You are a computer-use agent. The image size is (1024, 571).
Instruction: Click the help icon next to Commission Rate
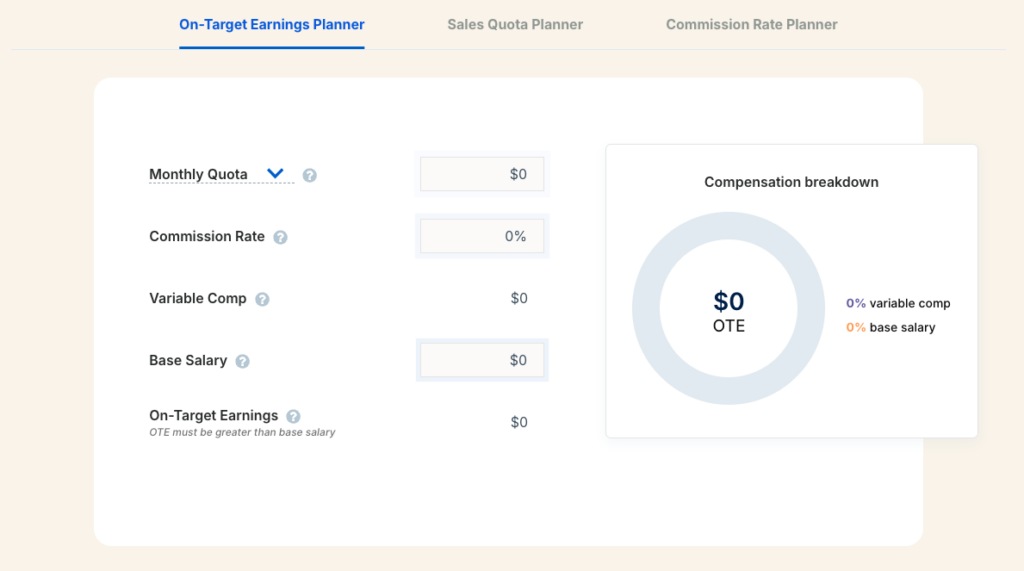(x=280, y=238)
